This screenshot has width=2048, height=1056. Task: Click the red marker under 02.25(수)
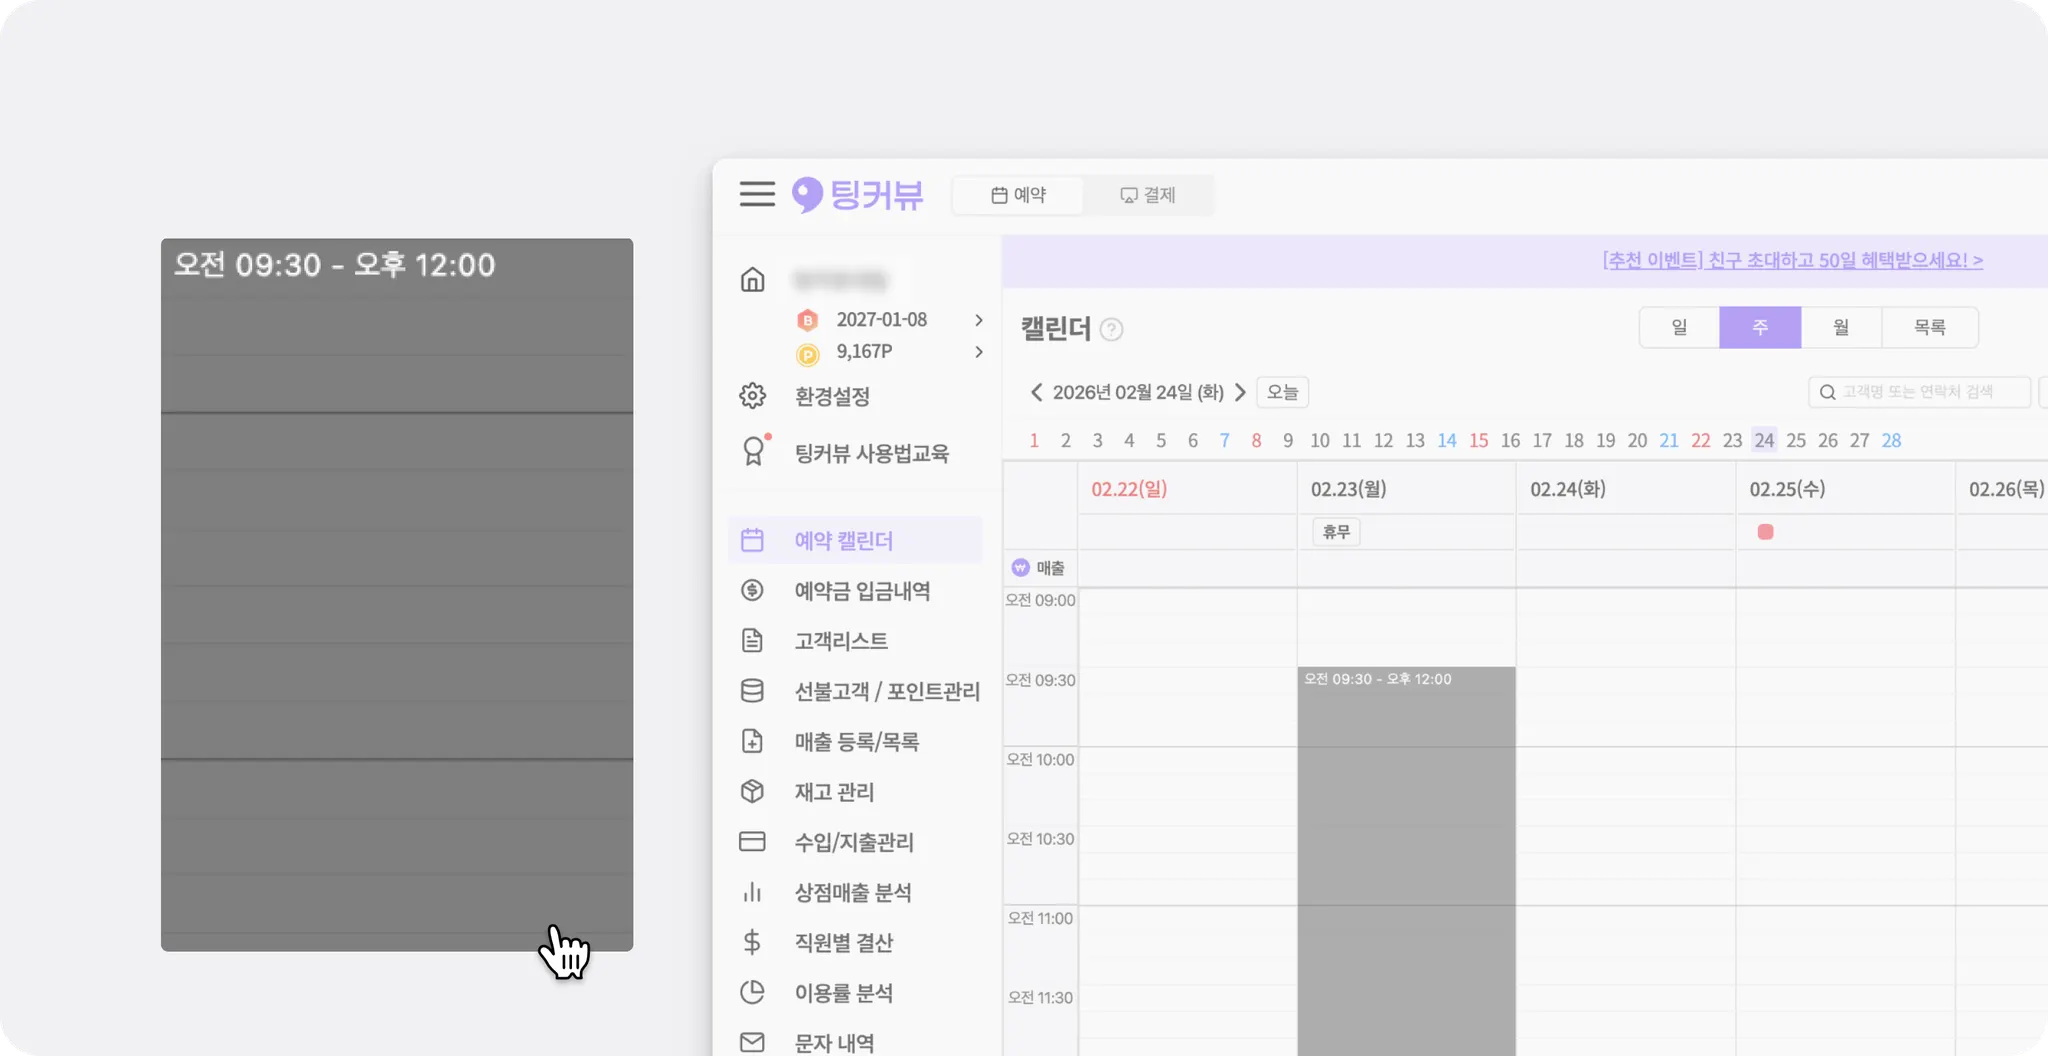[1765, 532]
